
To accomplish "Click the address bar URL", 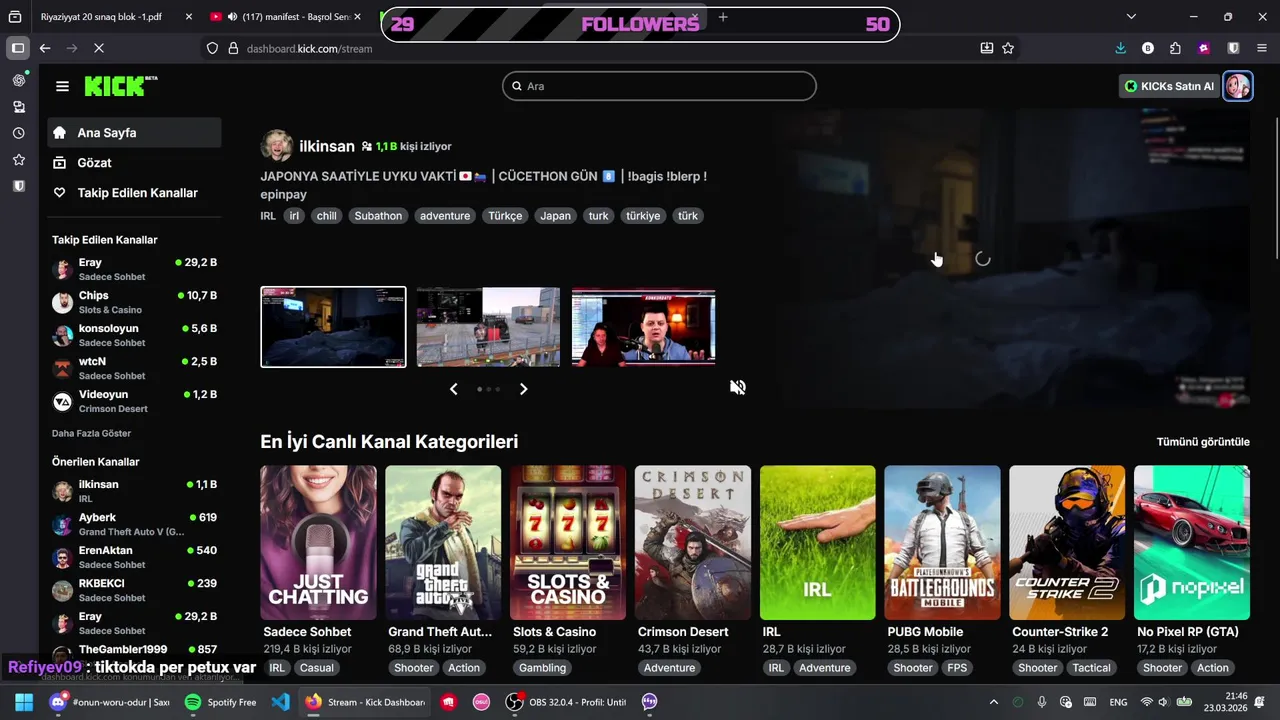I will point(309,48).
